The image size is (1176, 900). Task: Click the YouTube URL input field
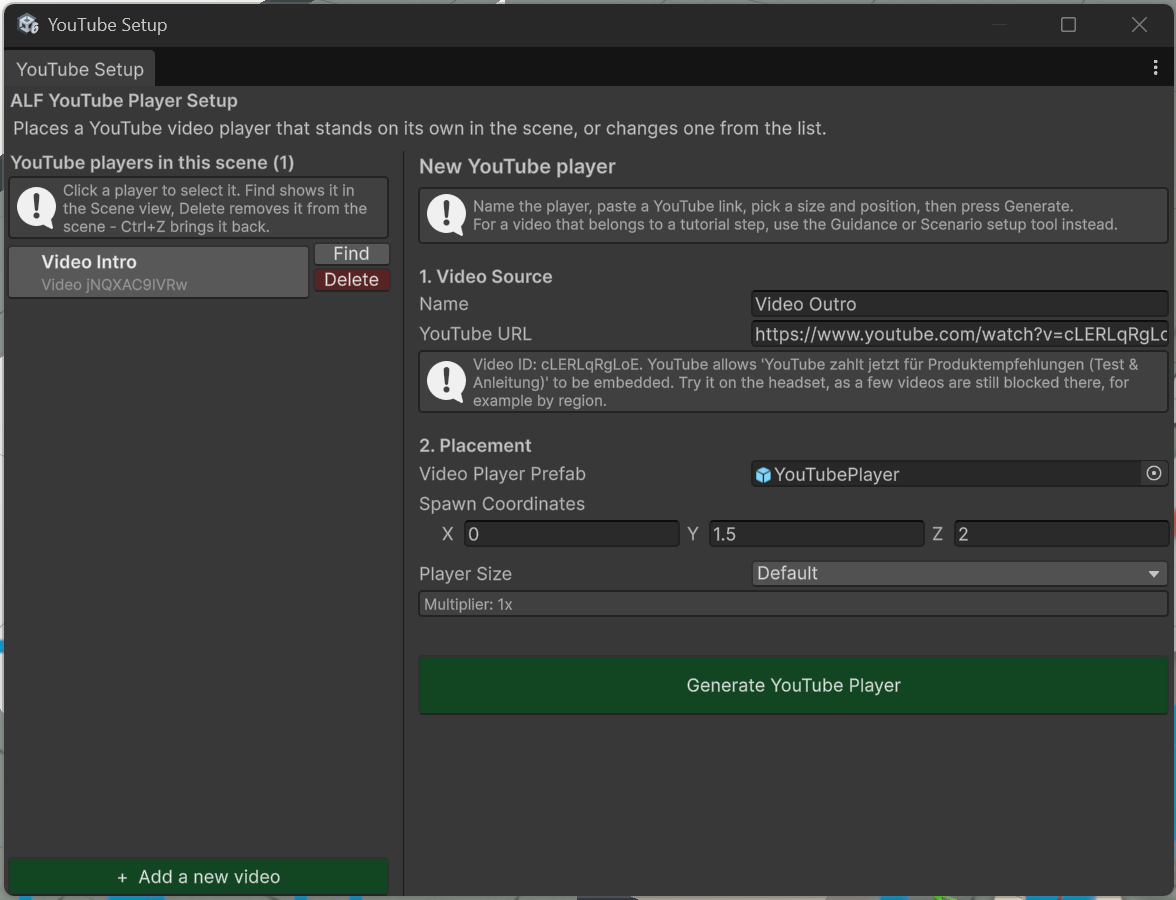[959, 334]
